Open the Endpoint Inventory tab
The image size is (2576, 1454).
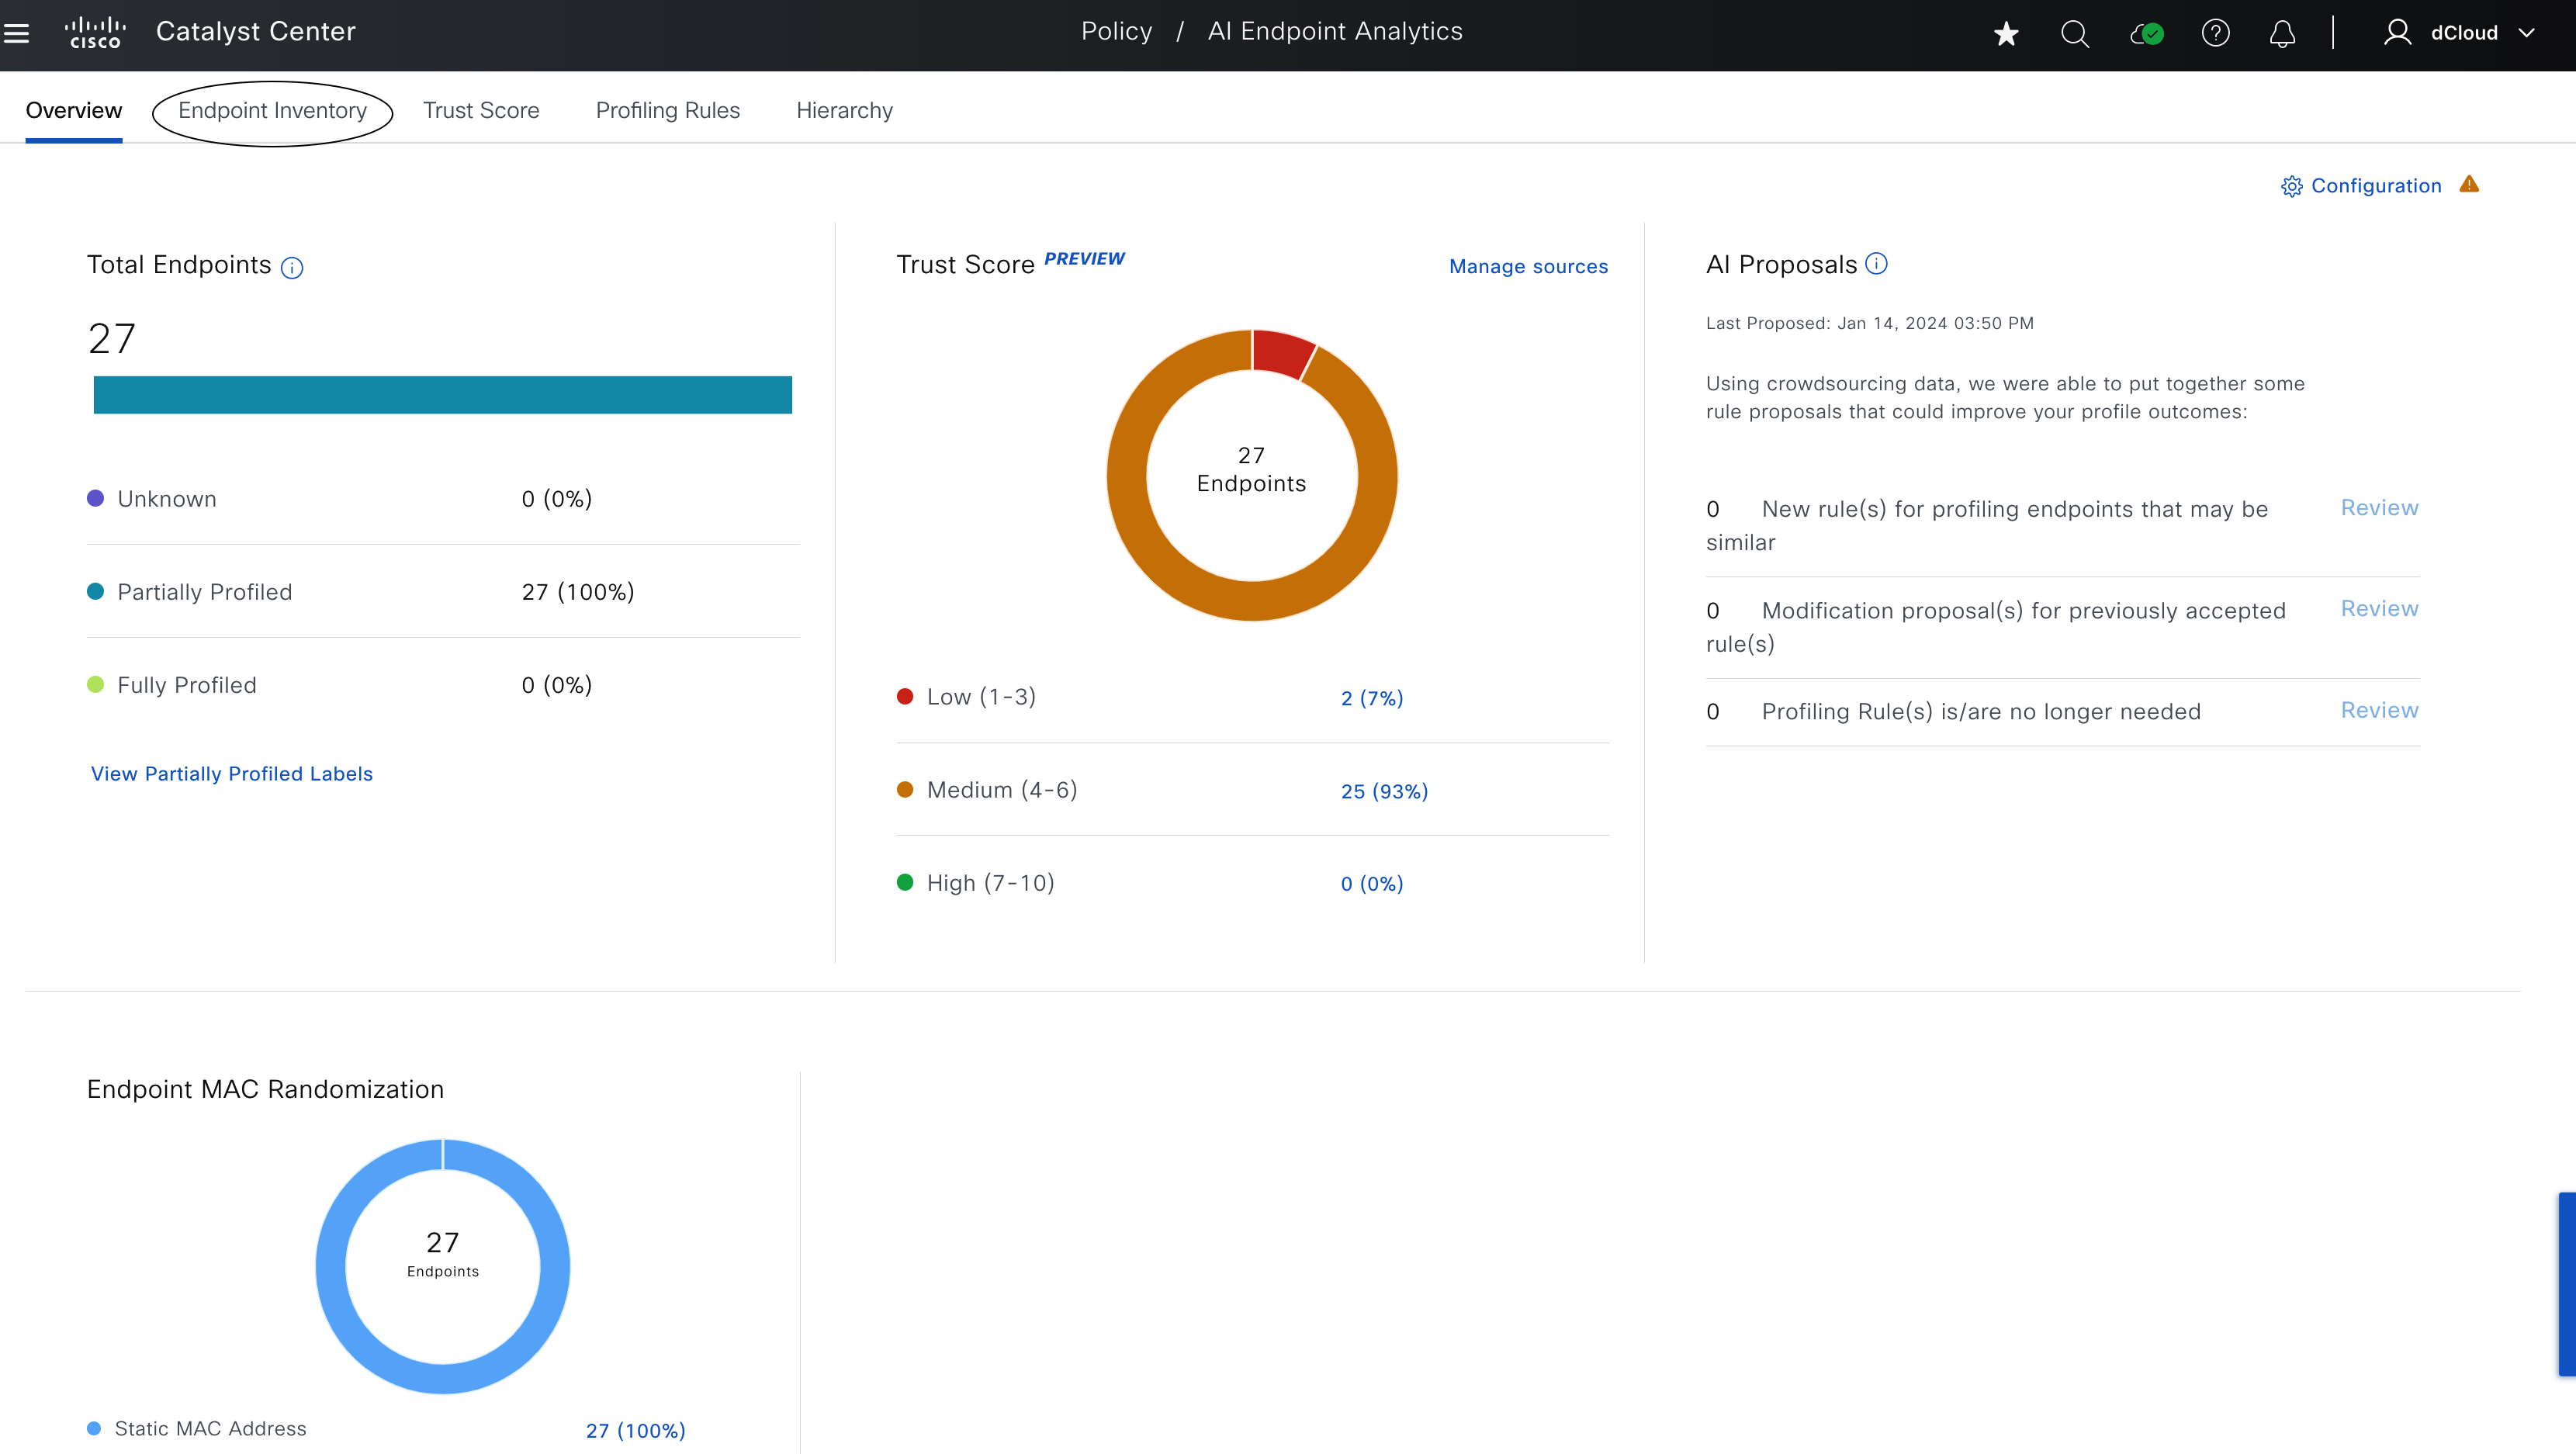point(272,110)
